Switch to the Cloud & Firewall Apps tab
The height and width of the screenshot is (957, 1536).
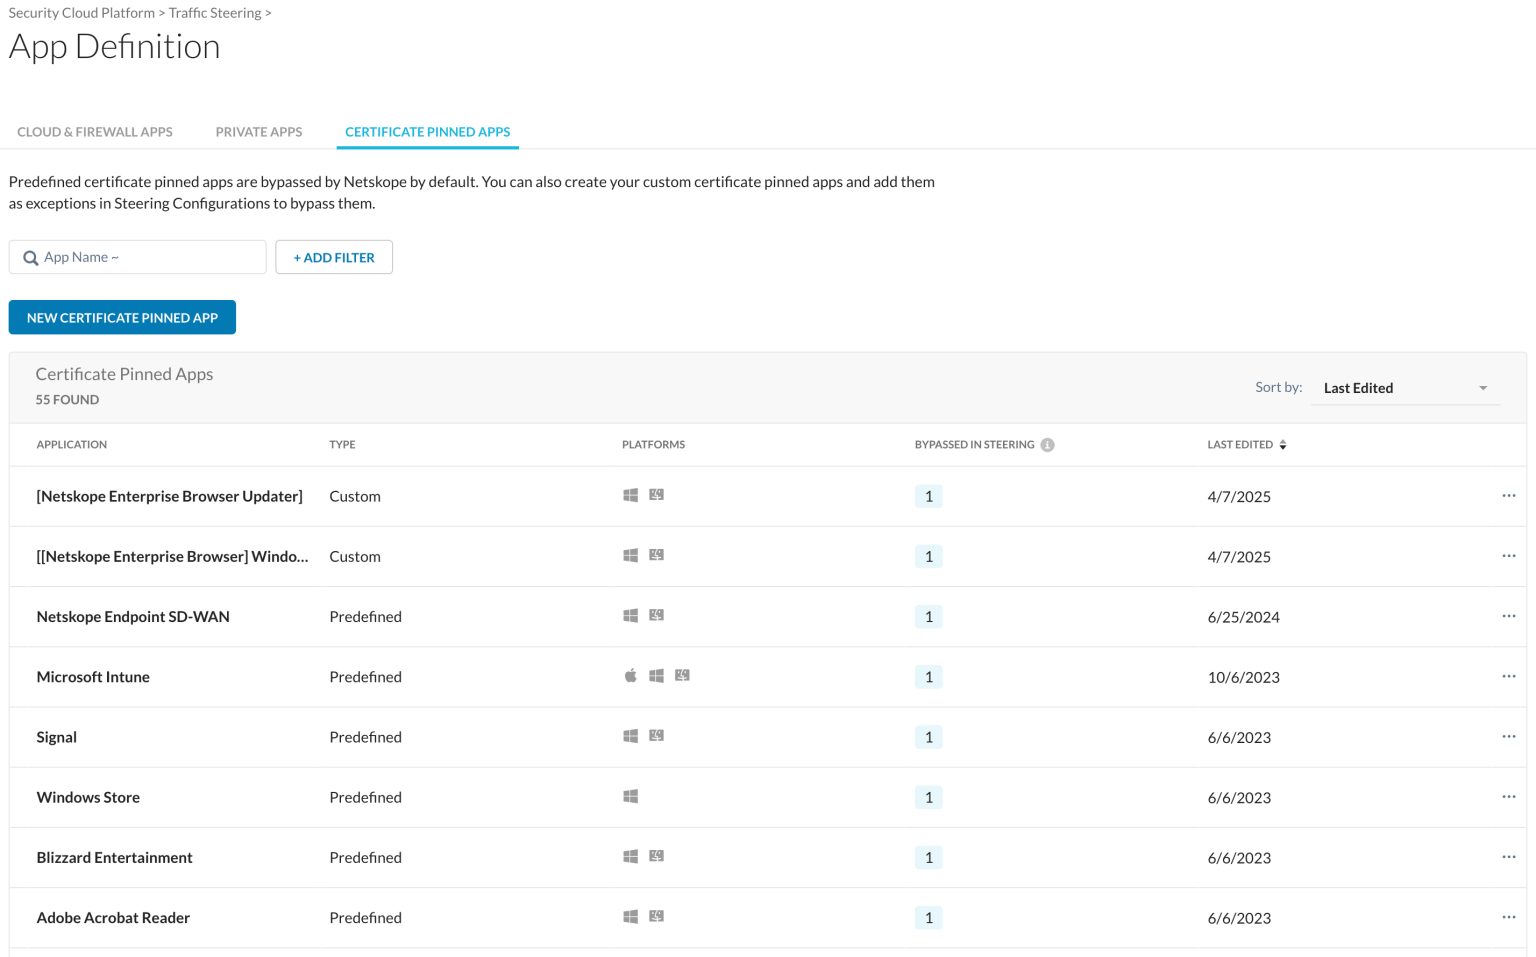(x=95, y=132)
